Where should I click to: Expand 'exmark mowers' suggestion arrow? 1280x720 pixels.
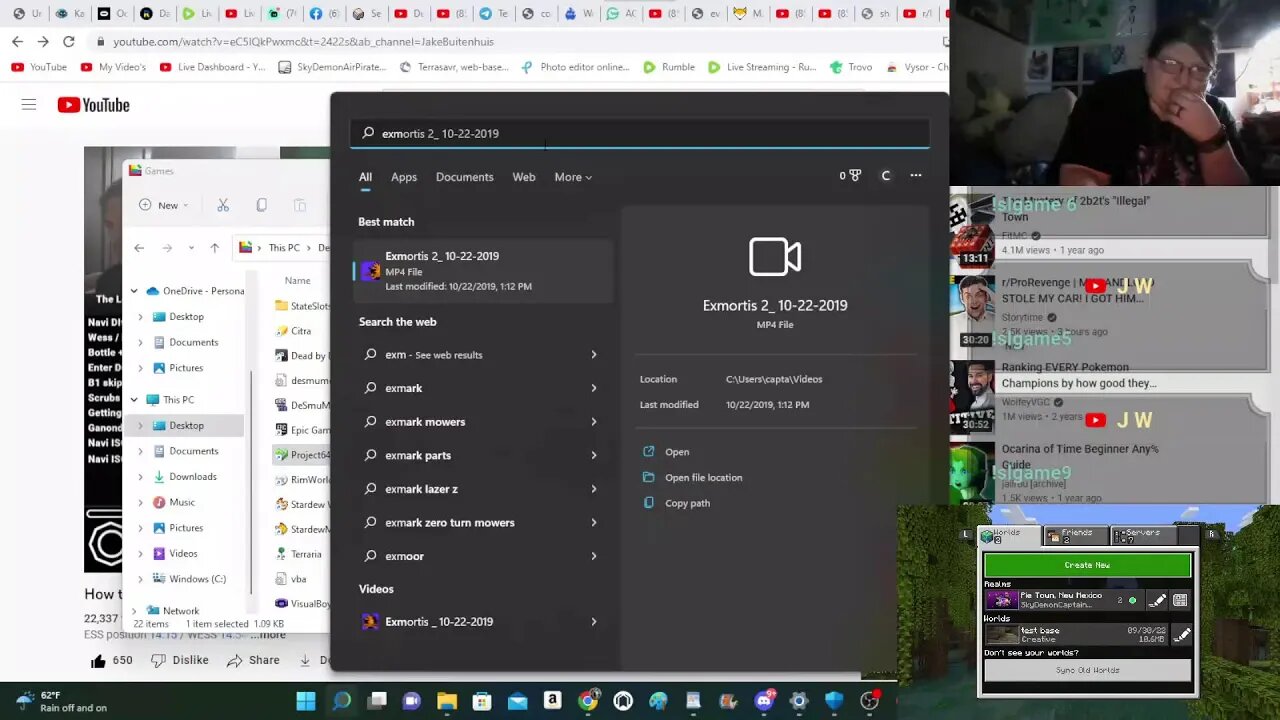coord(593,422)
